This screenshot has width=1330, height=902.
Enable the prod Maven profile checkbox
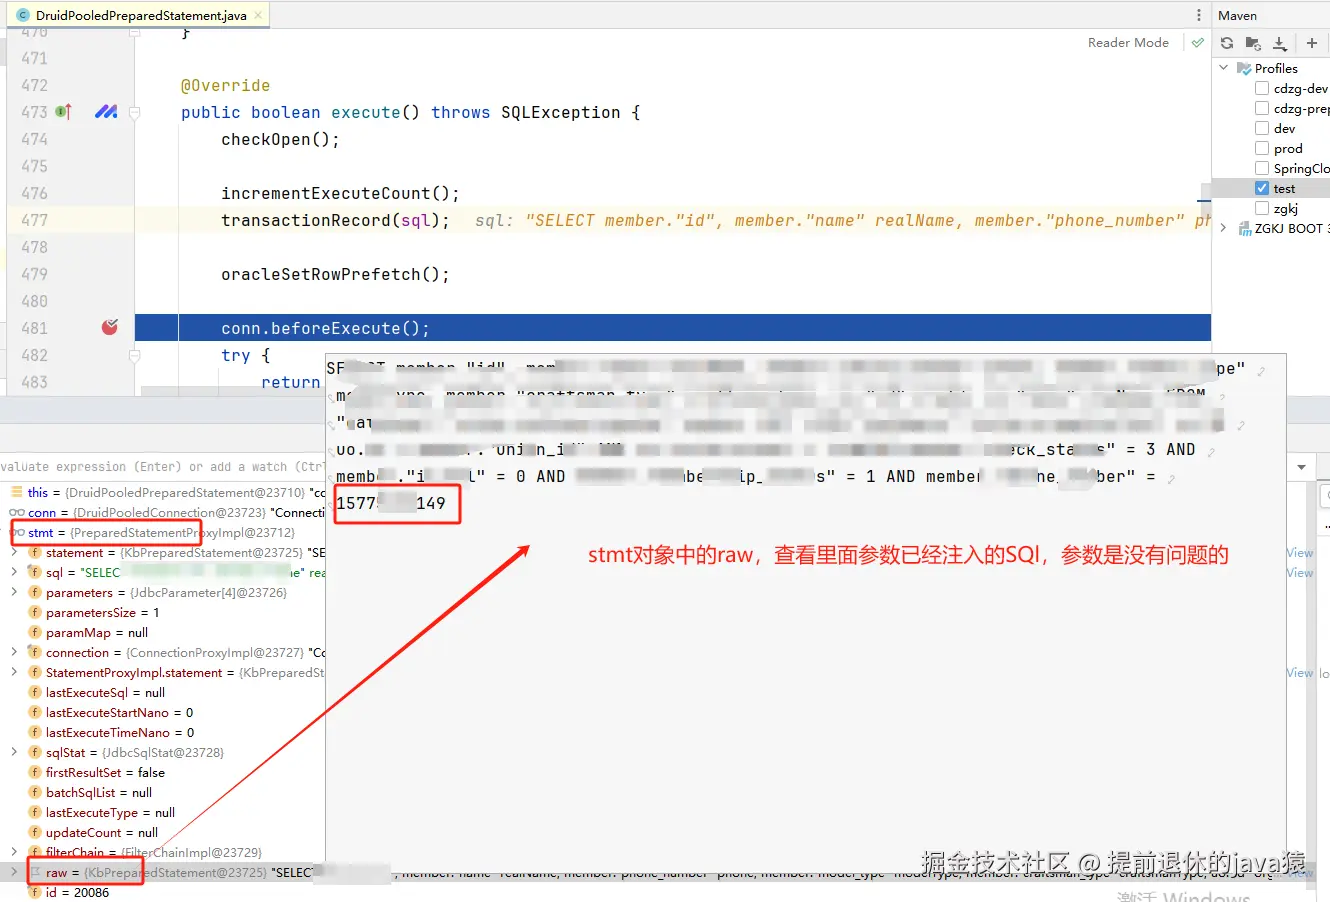(x=1262, y=148)
